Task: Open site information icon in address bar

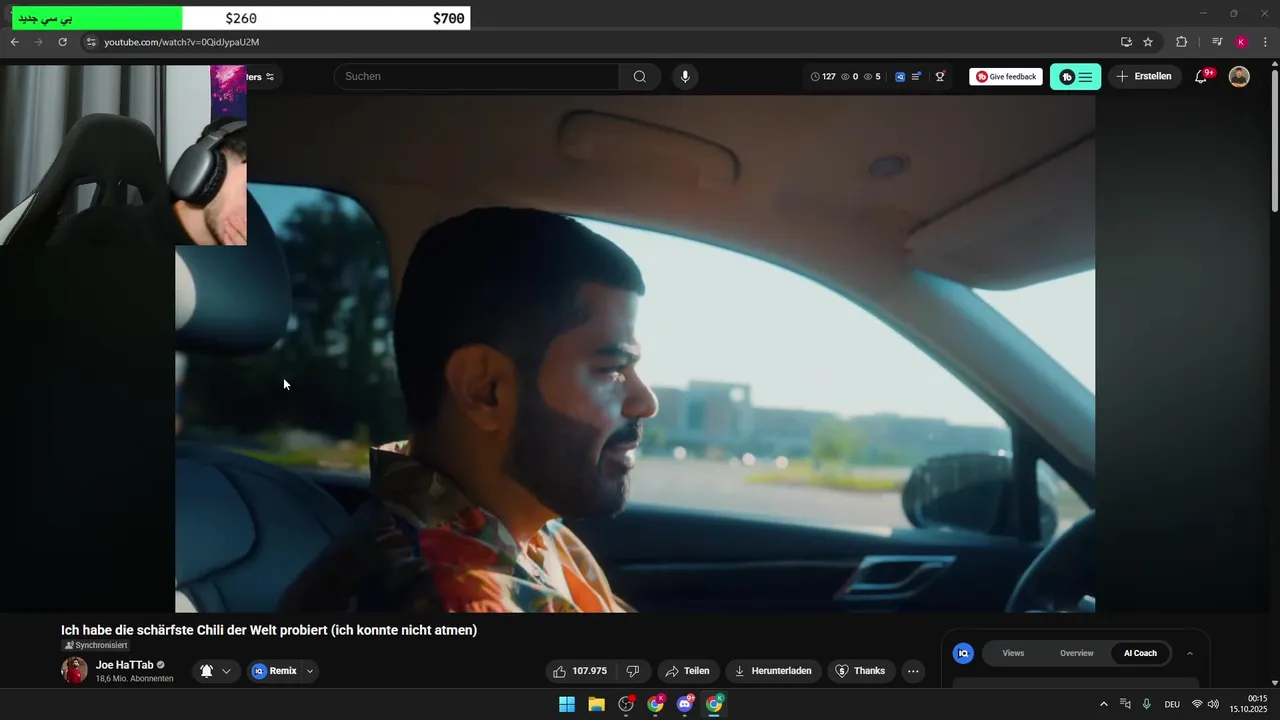Action: pos(90,42)
